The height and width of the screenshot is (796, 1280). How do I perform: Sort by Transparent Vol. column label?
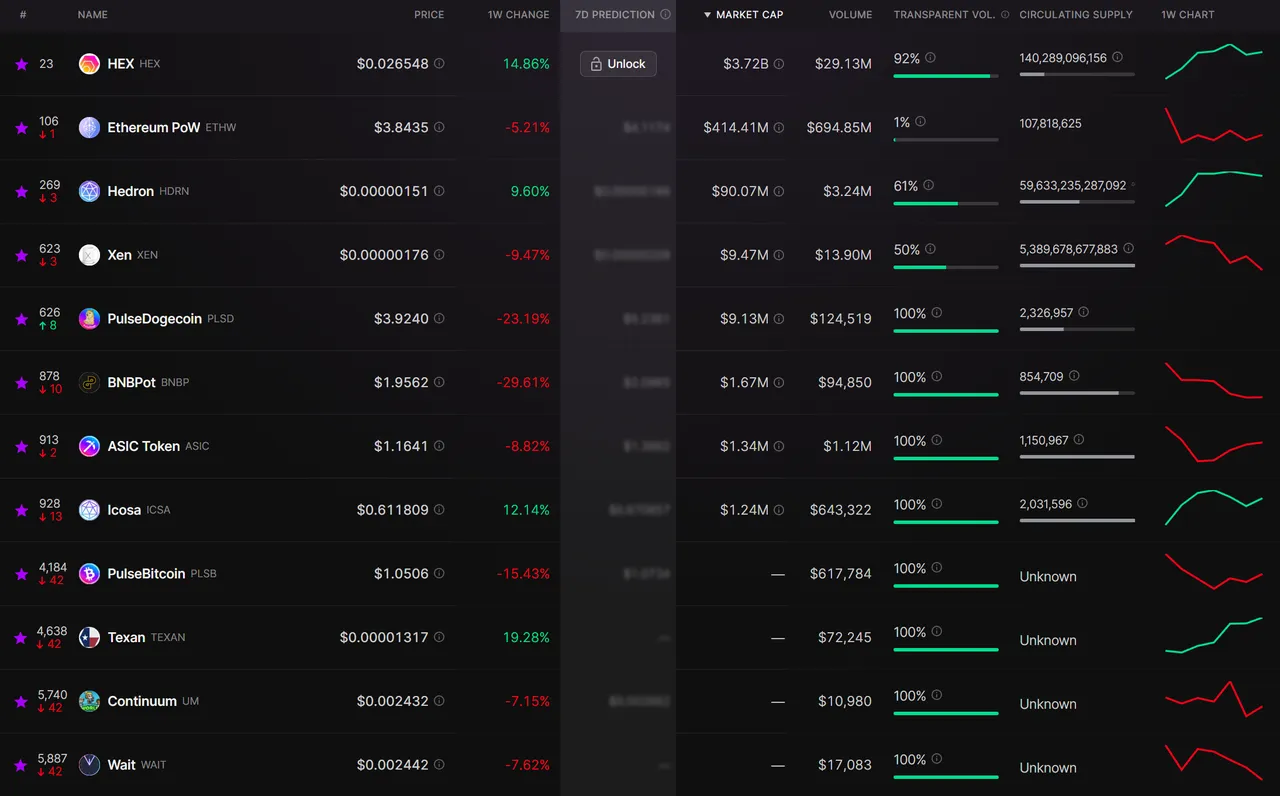945,15
